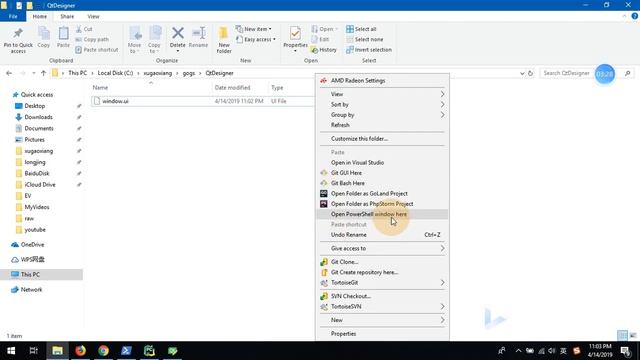Click Pin to Quick access icon
Screen dimensions: 640x360
[18, 40]
